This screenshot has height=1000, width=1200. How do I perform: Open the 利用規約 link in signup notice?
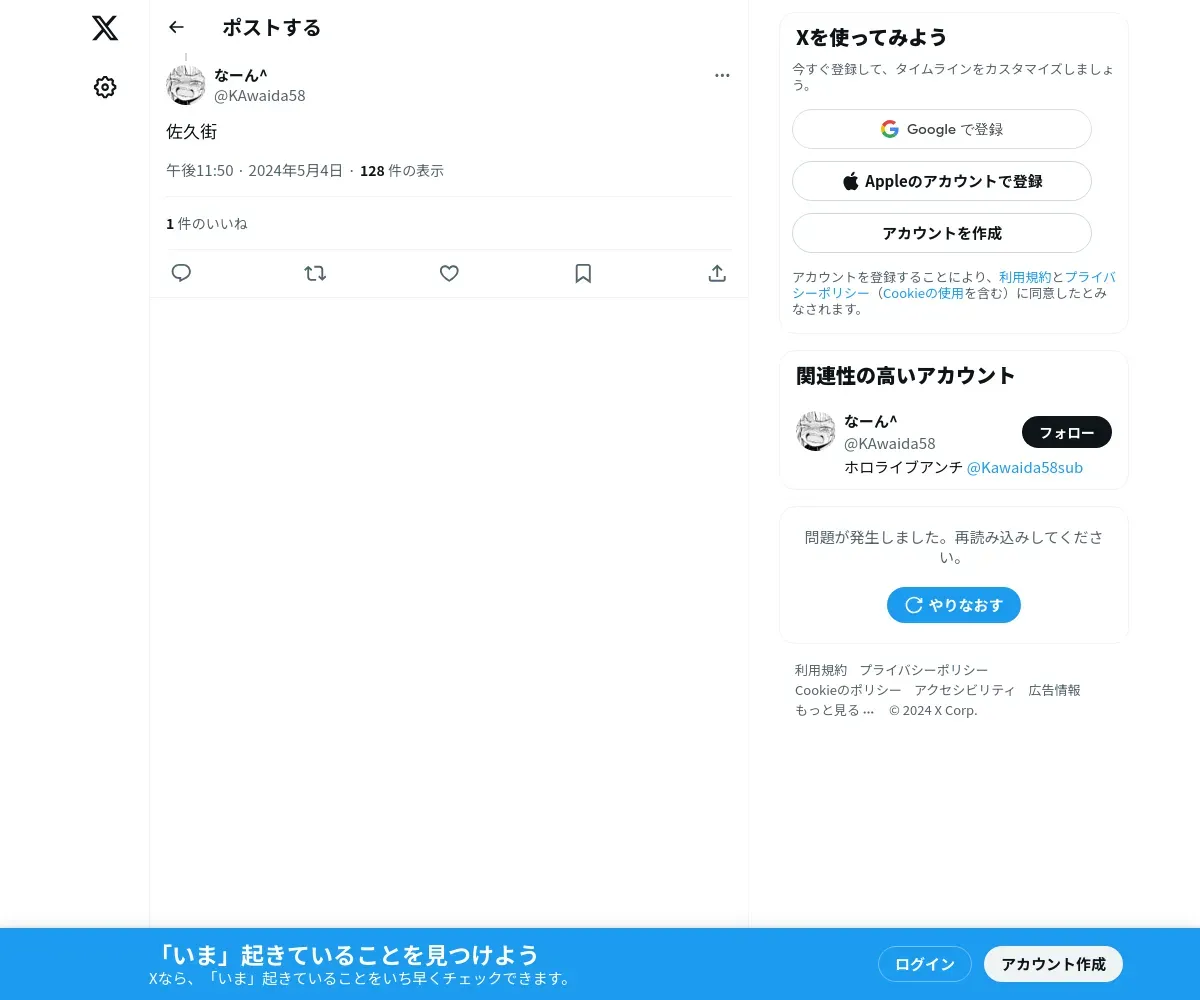click(1025, 277)
